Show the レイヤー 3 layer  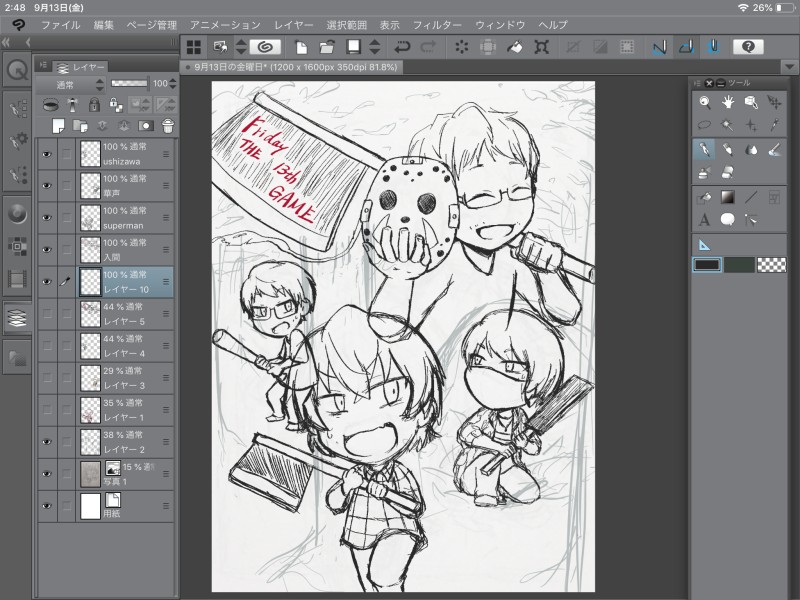pos(47,378)
